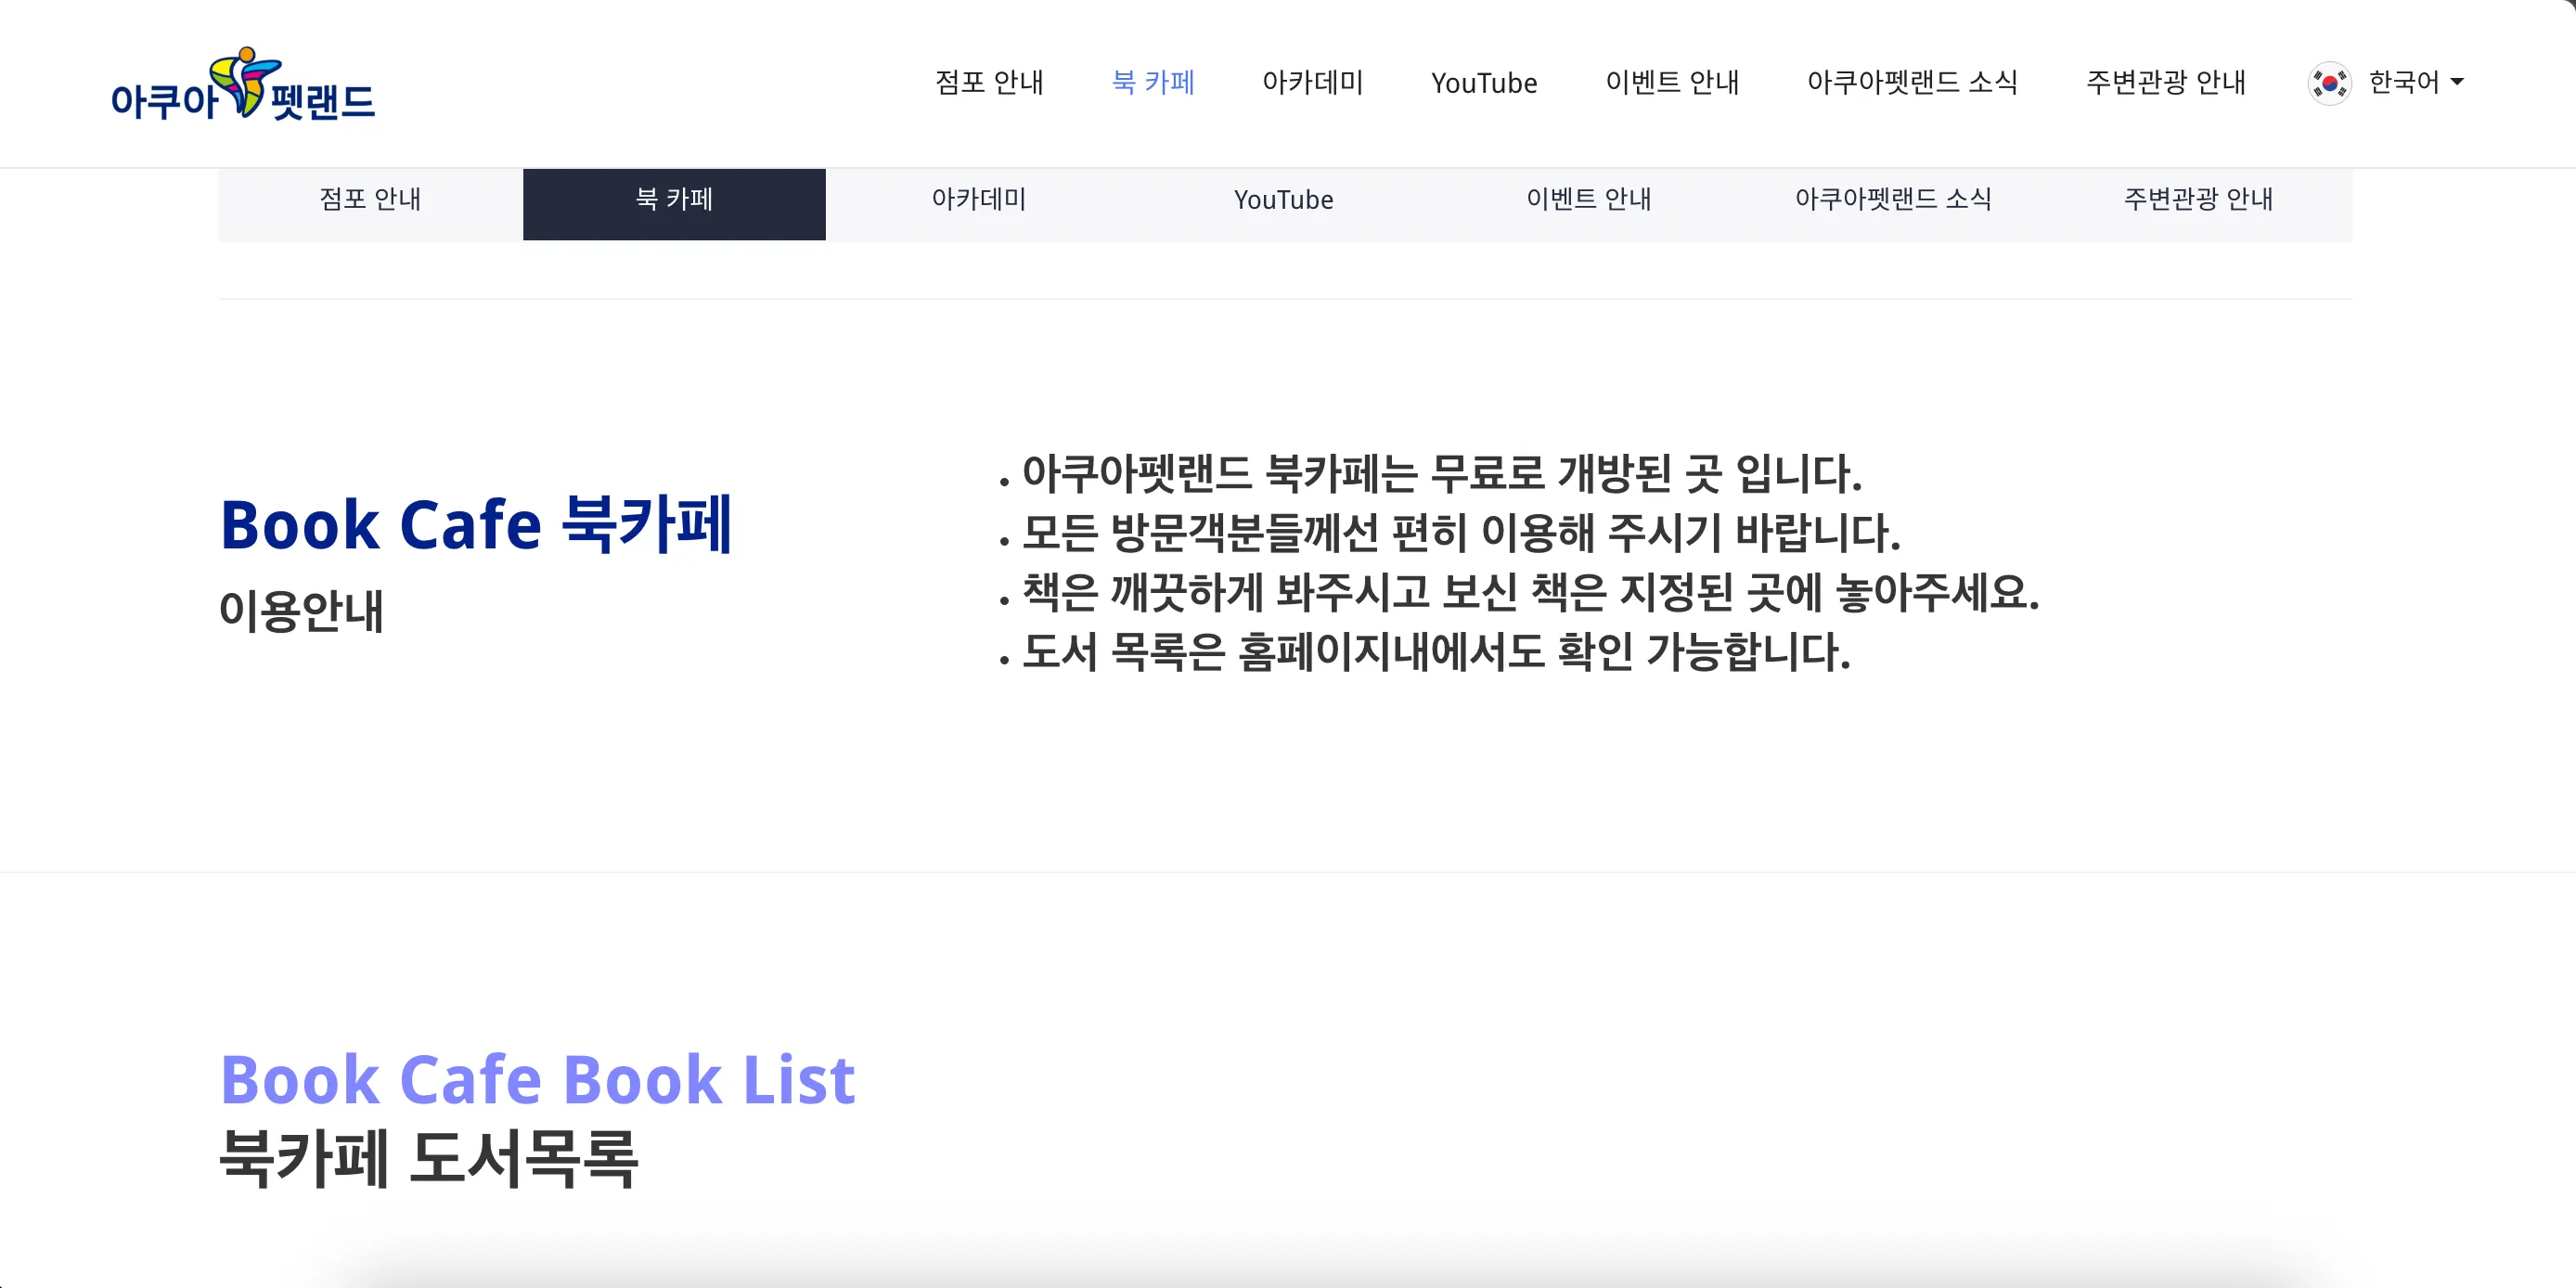Switch to 주변관광 안내 sub-tab
This screenshot has height=1288, width=2576.
[2198, 204]
